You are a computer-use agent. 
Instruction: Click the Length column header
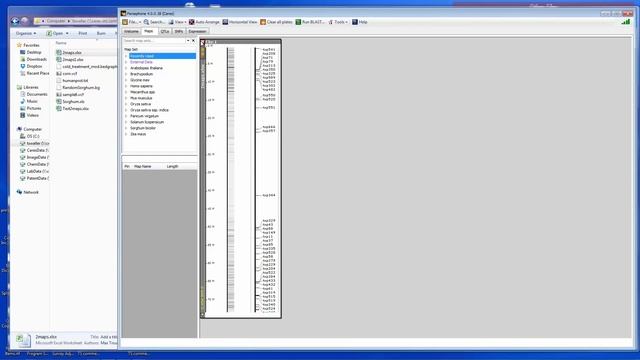(x=172, y=167)
